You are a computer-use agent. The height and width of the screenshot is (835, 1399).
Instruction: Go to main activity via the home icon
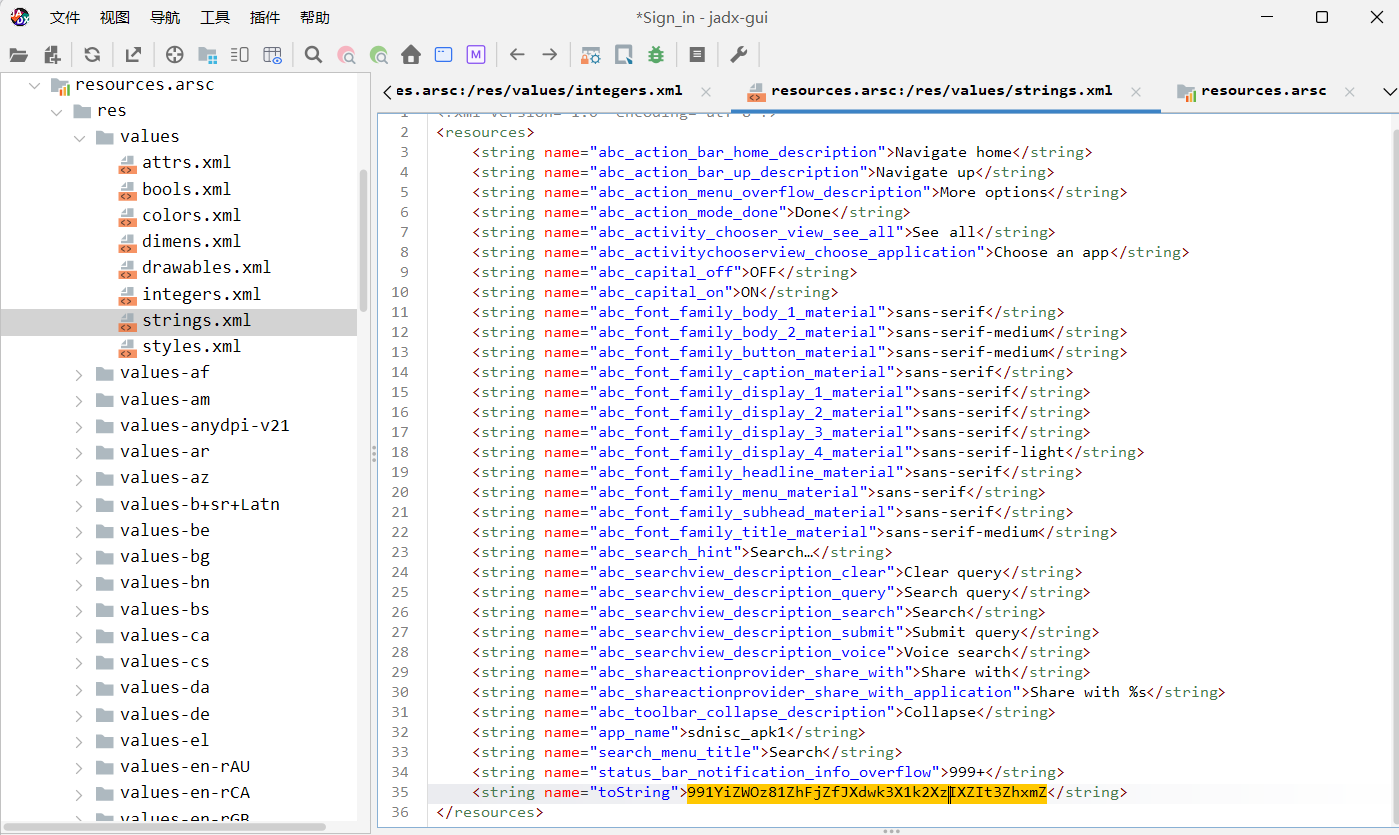click(x=411, y=55)
